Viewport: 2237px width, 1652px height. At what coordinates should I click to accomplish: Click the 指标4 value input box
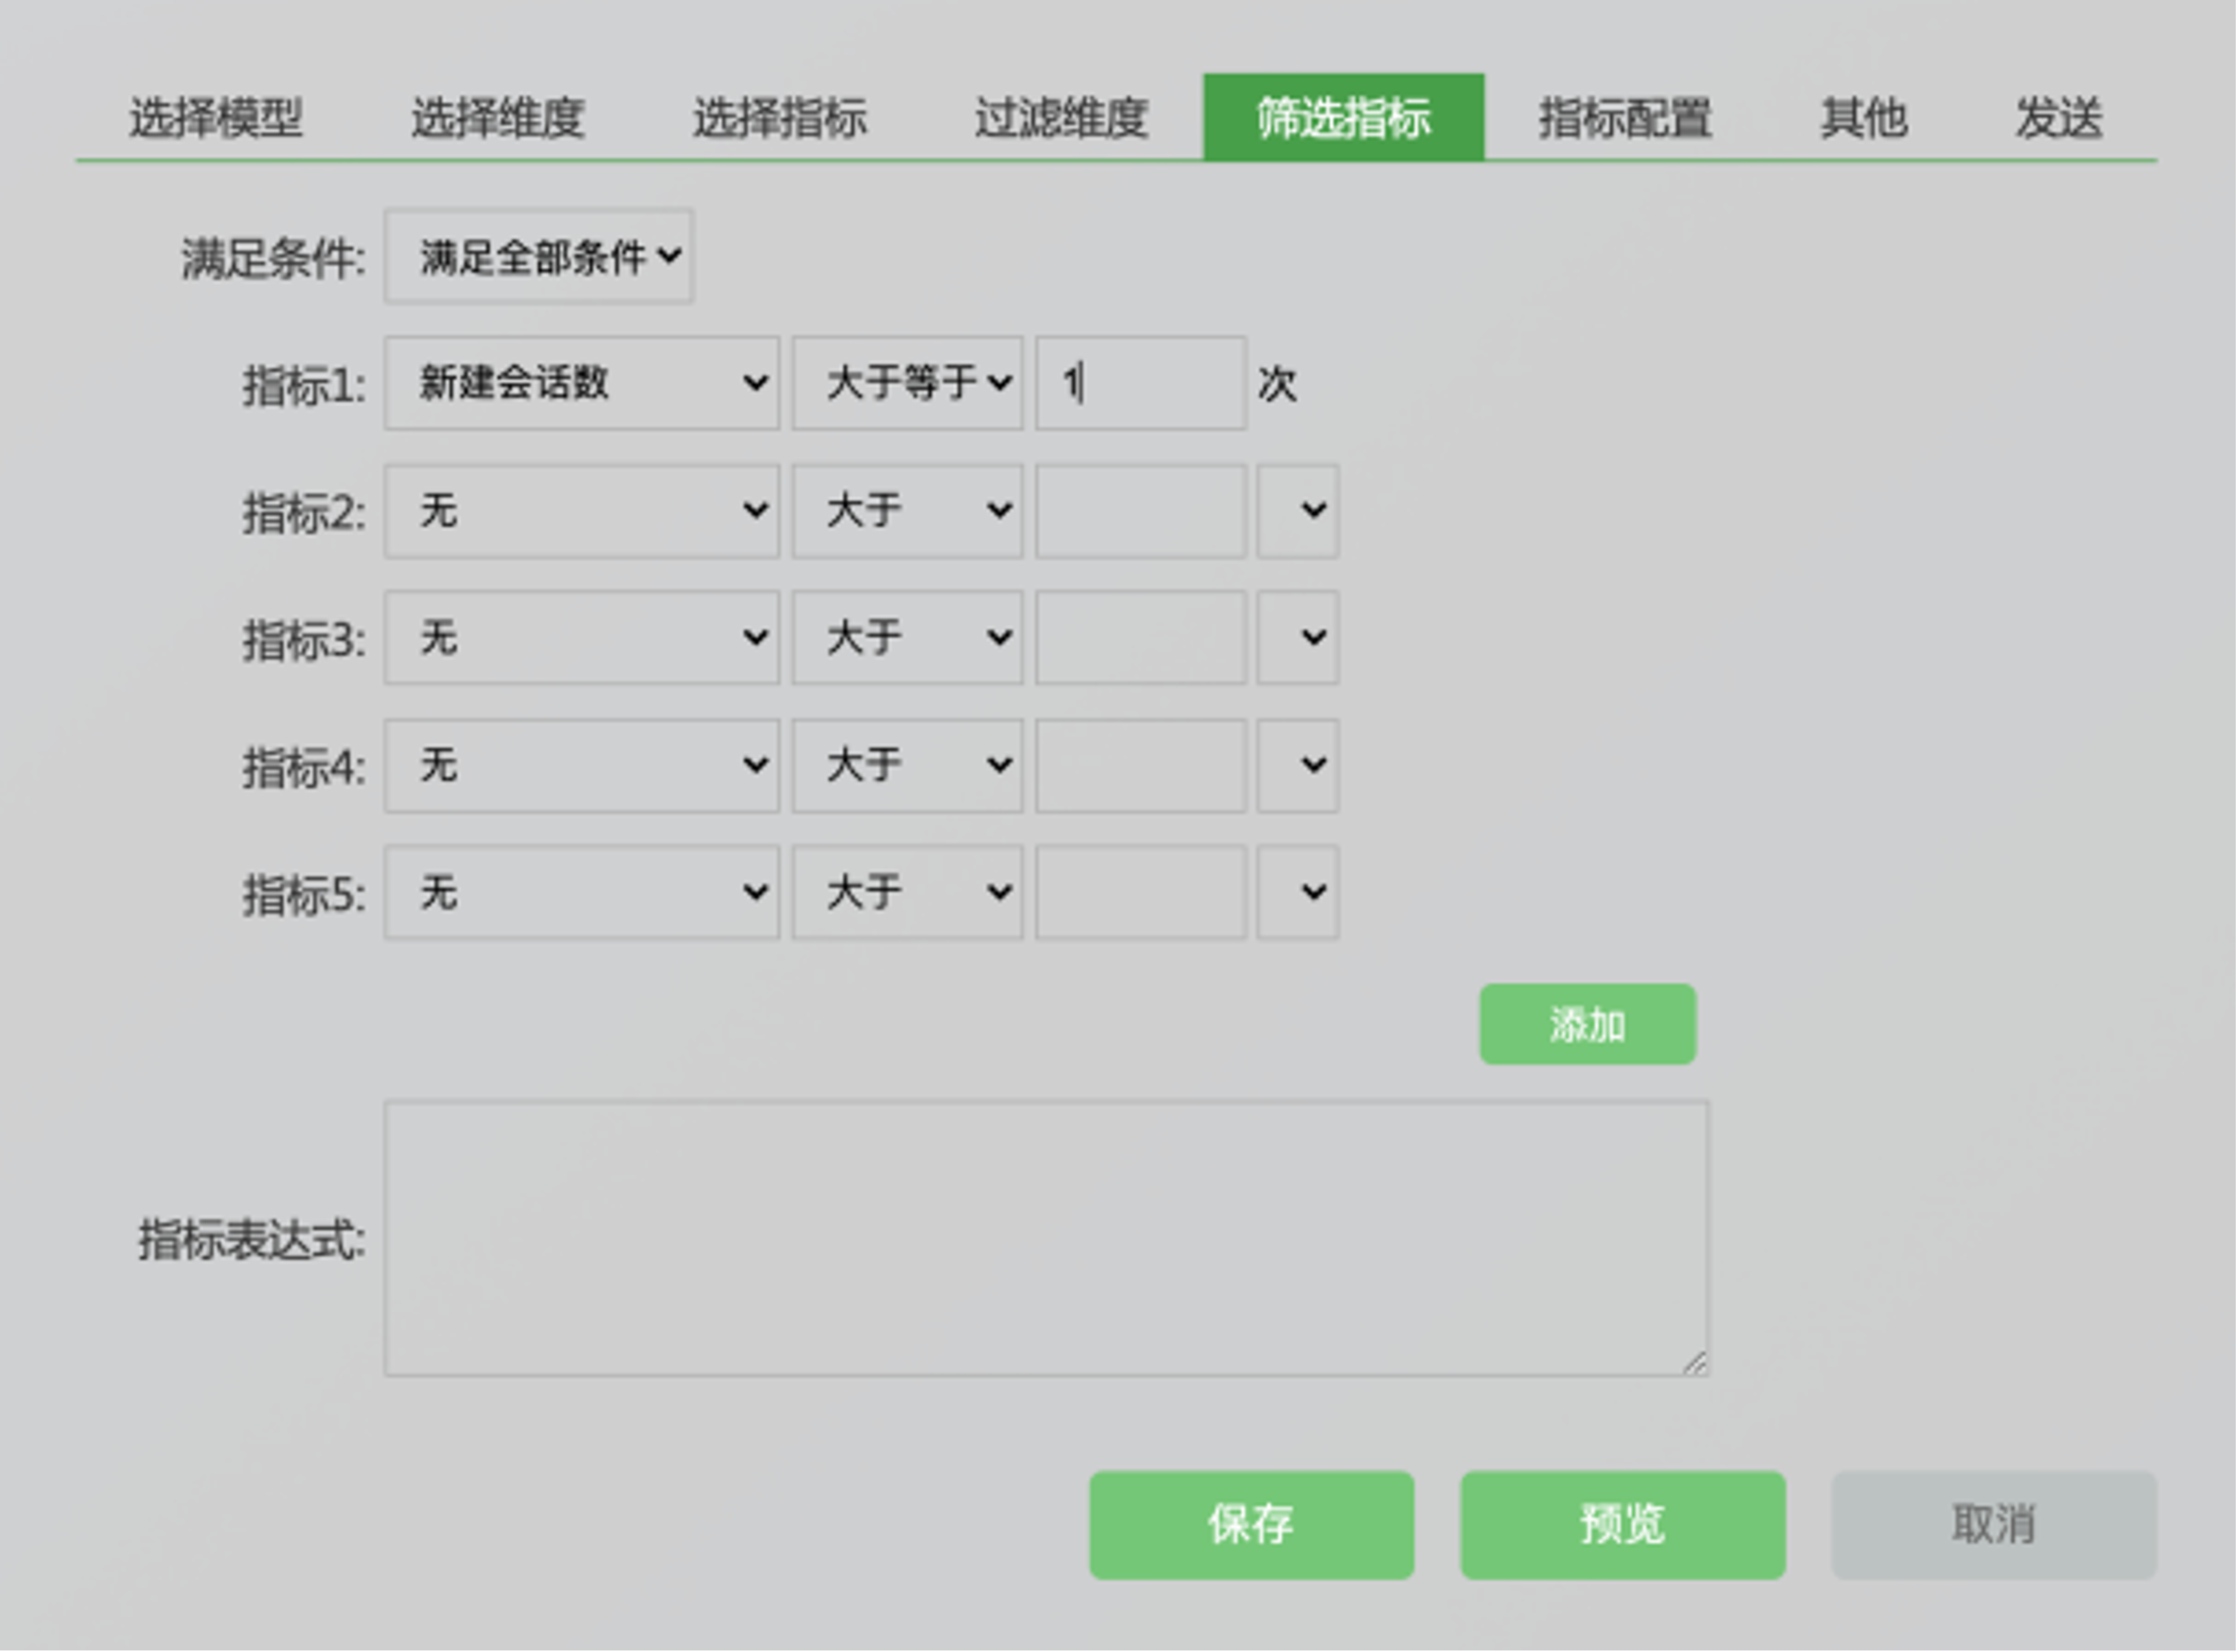point(1140,765)
